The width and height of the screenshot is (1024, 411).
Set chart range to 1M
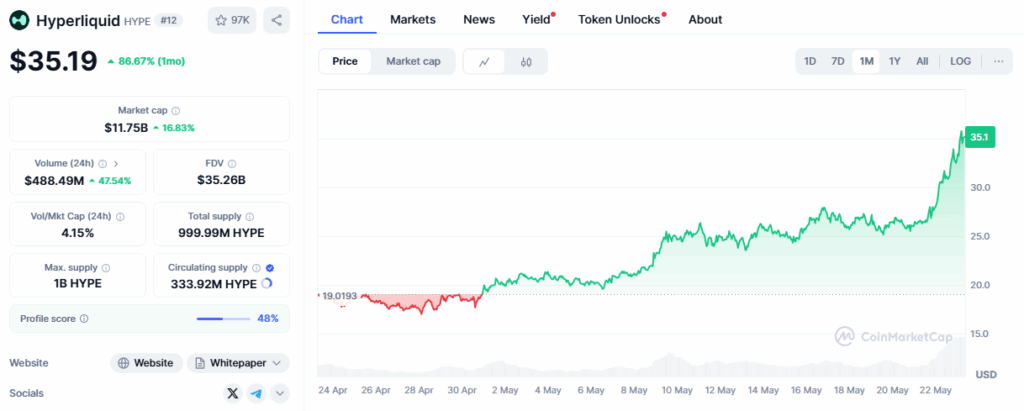(866, 61)
